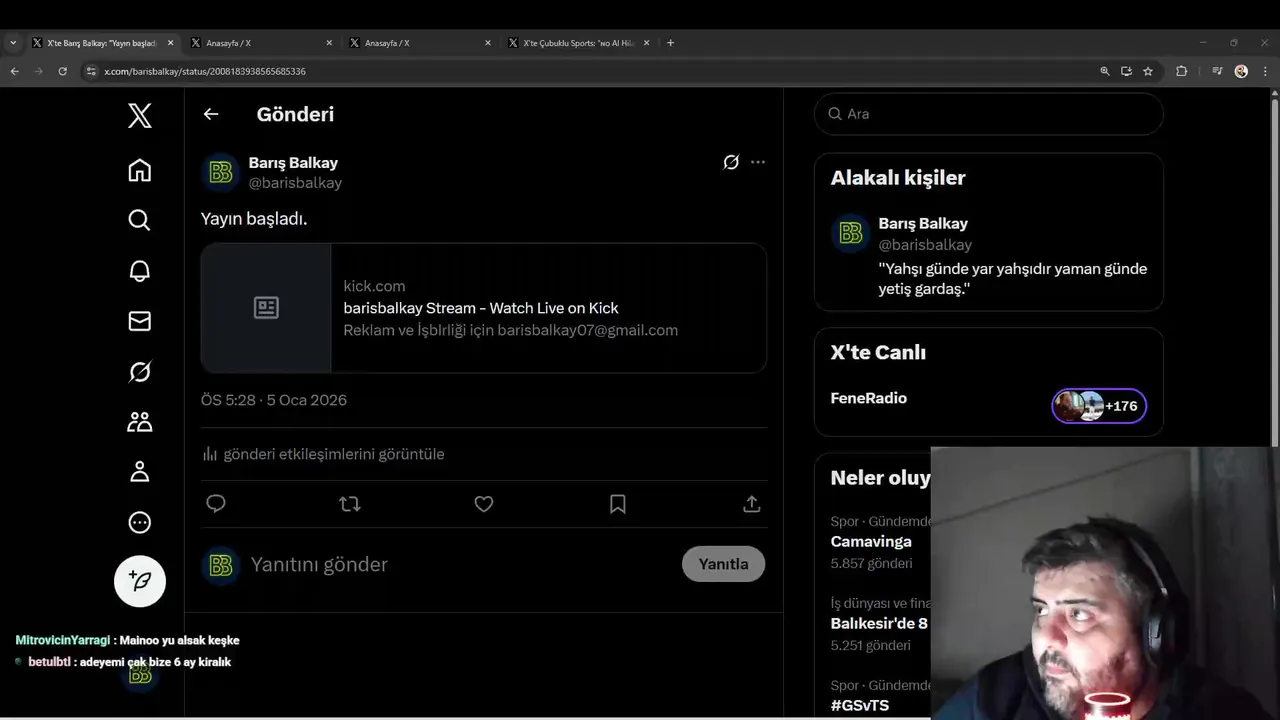Go to Home via house icon

click(x=140, y=170)
